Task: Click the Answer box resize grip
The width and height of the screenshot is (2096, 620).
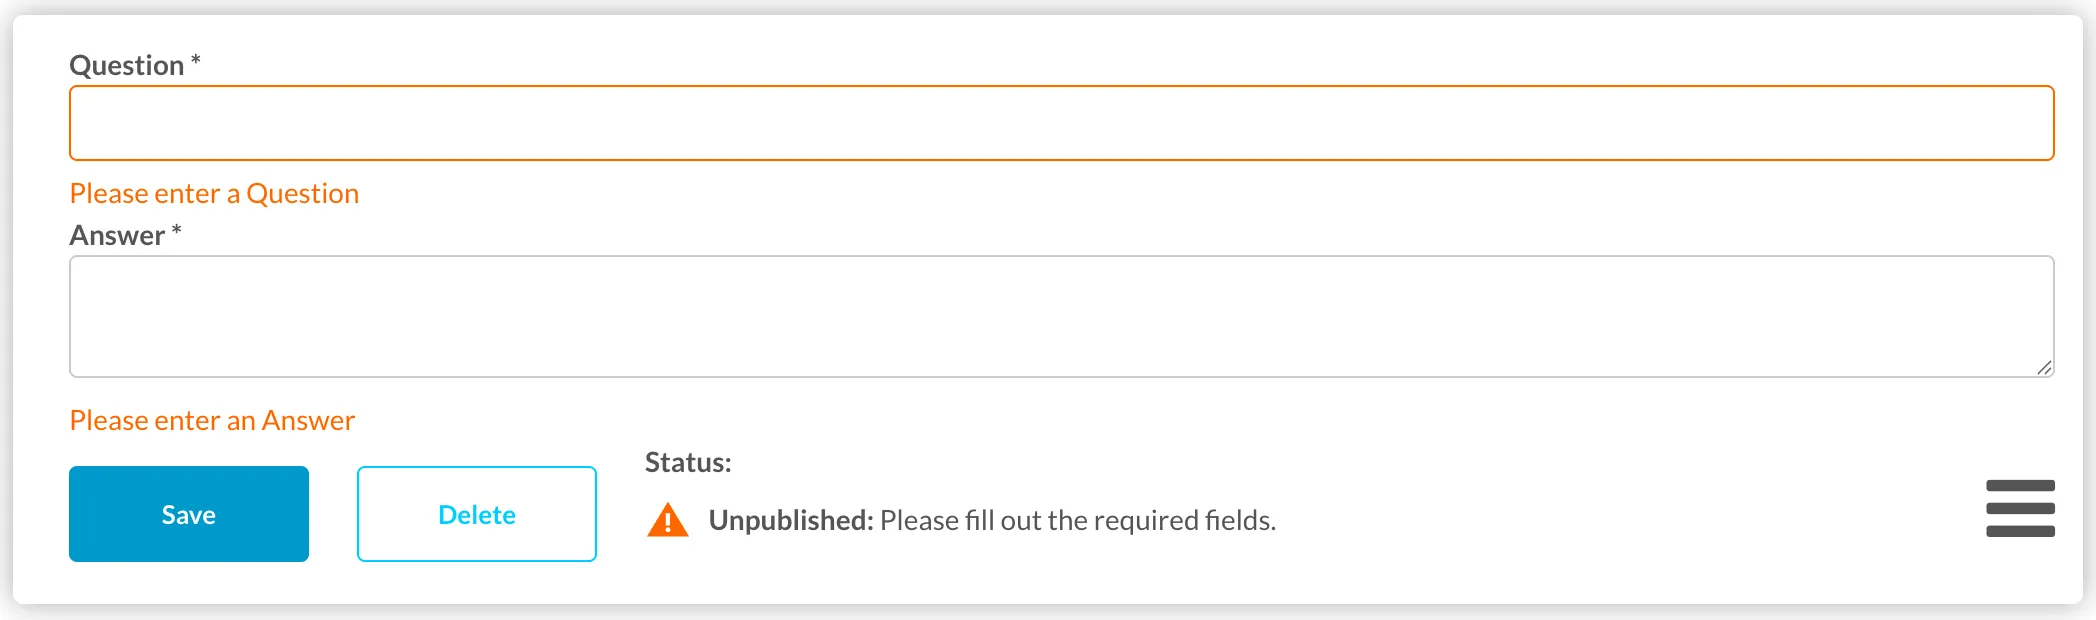Action: click(2044, 367)
